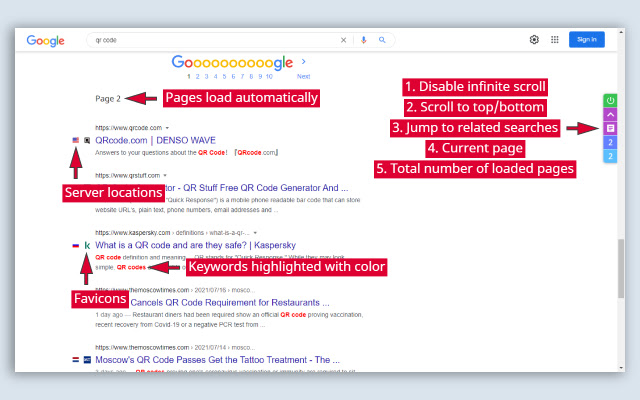Jump to related searches with the purple note icon
Image resolution: width=640 pixels, height=400 pixels.
tap(610, 129)
